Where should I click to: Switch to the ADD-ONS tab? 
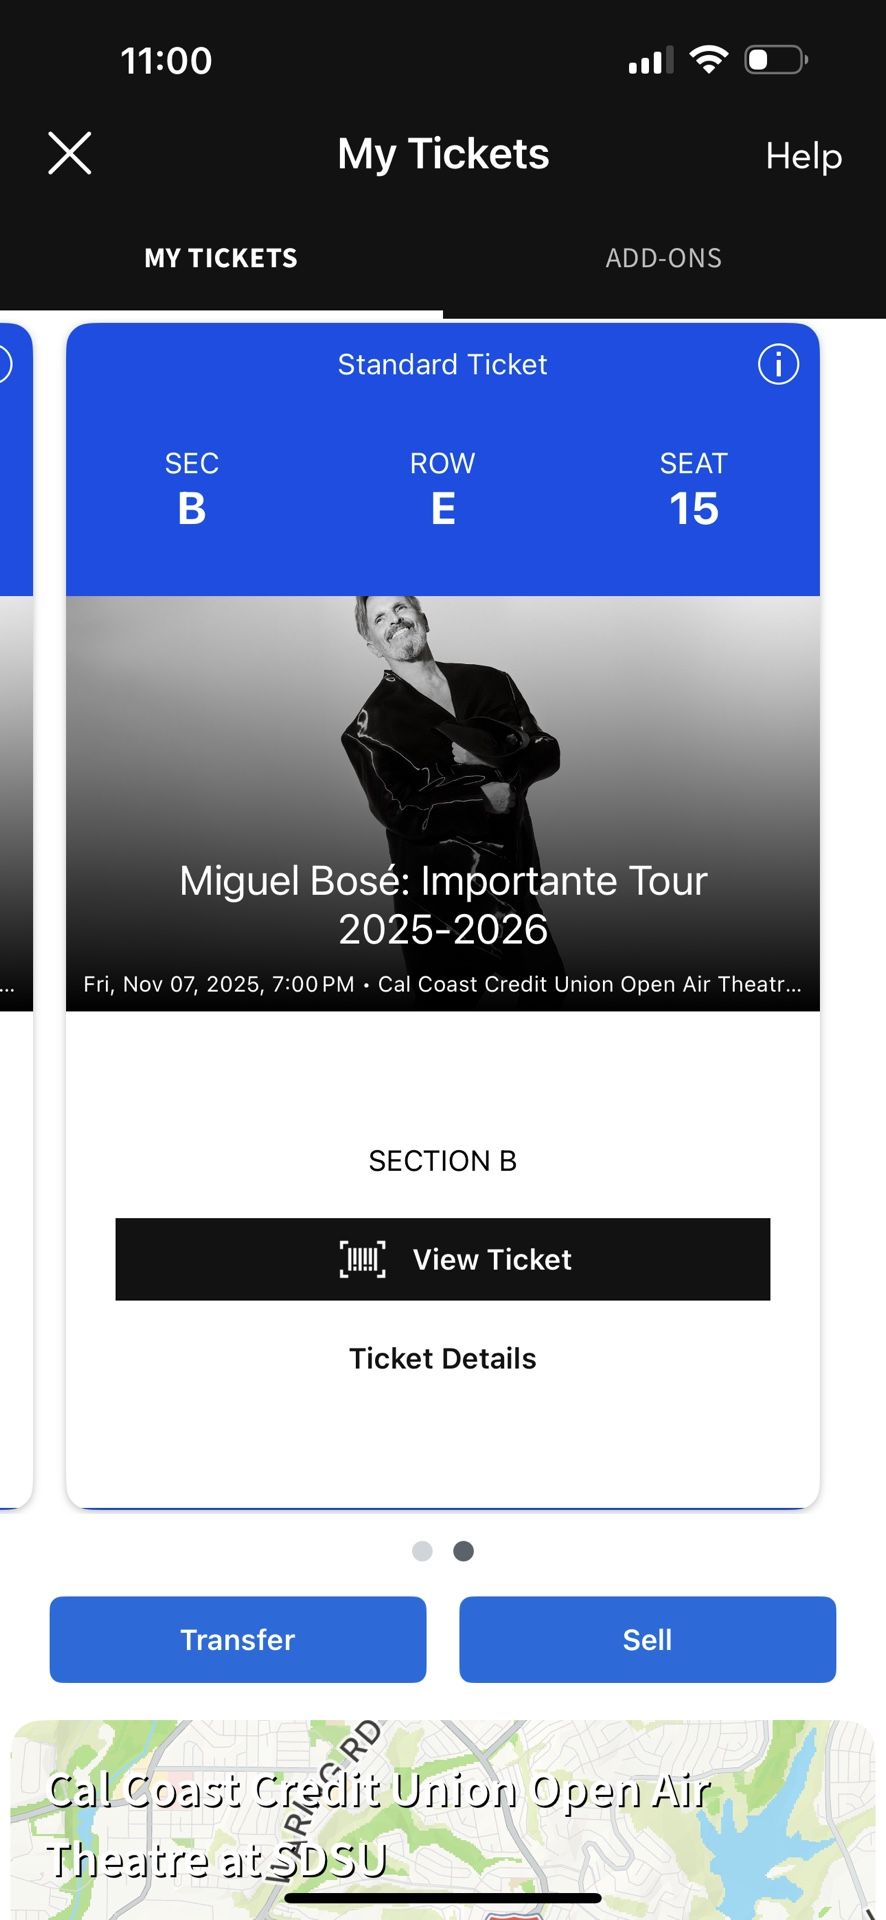(663, 258)
